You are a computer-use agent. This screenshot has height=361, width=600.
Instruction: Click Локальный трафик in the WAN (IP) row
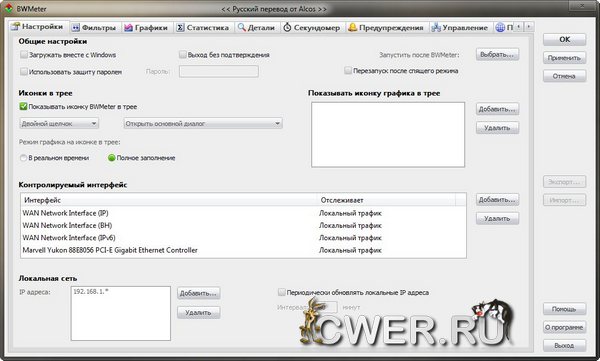350,213
